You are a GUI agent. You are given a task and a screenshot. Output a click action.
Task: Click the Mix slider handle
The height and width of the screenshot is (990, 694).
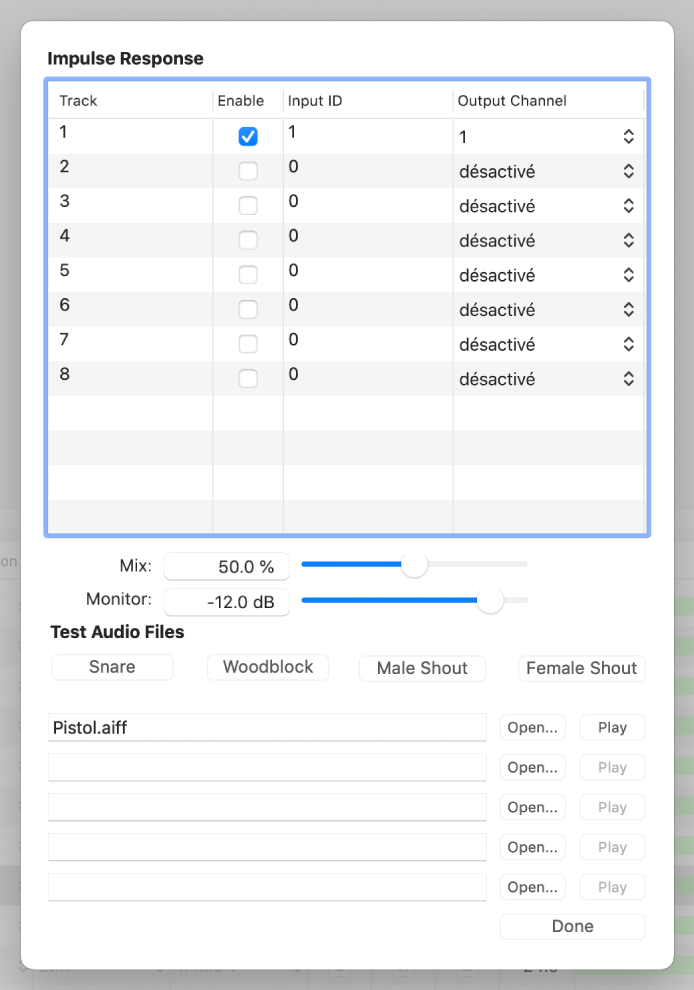pos(414,565)
